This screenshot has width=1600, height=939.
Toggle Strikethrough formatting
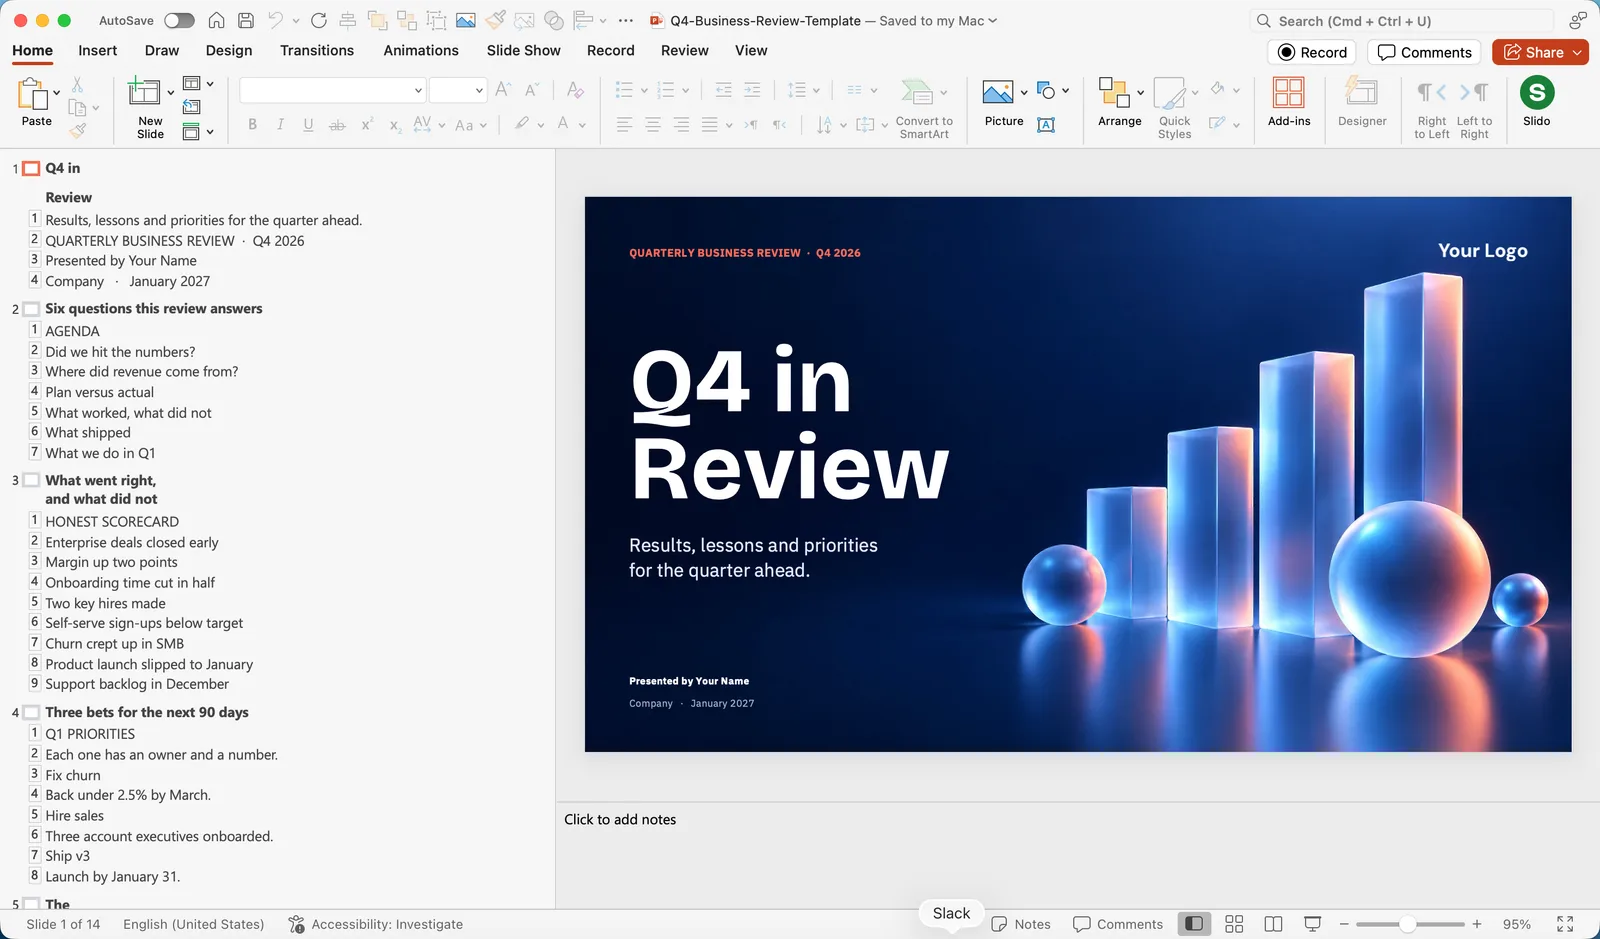(x=337, y=124)
